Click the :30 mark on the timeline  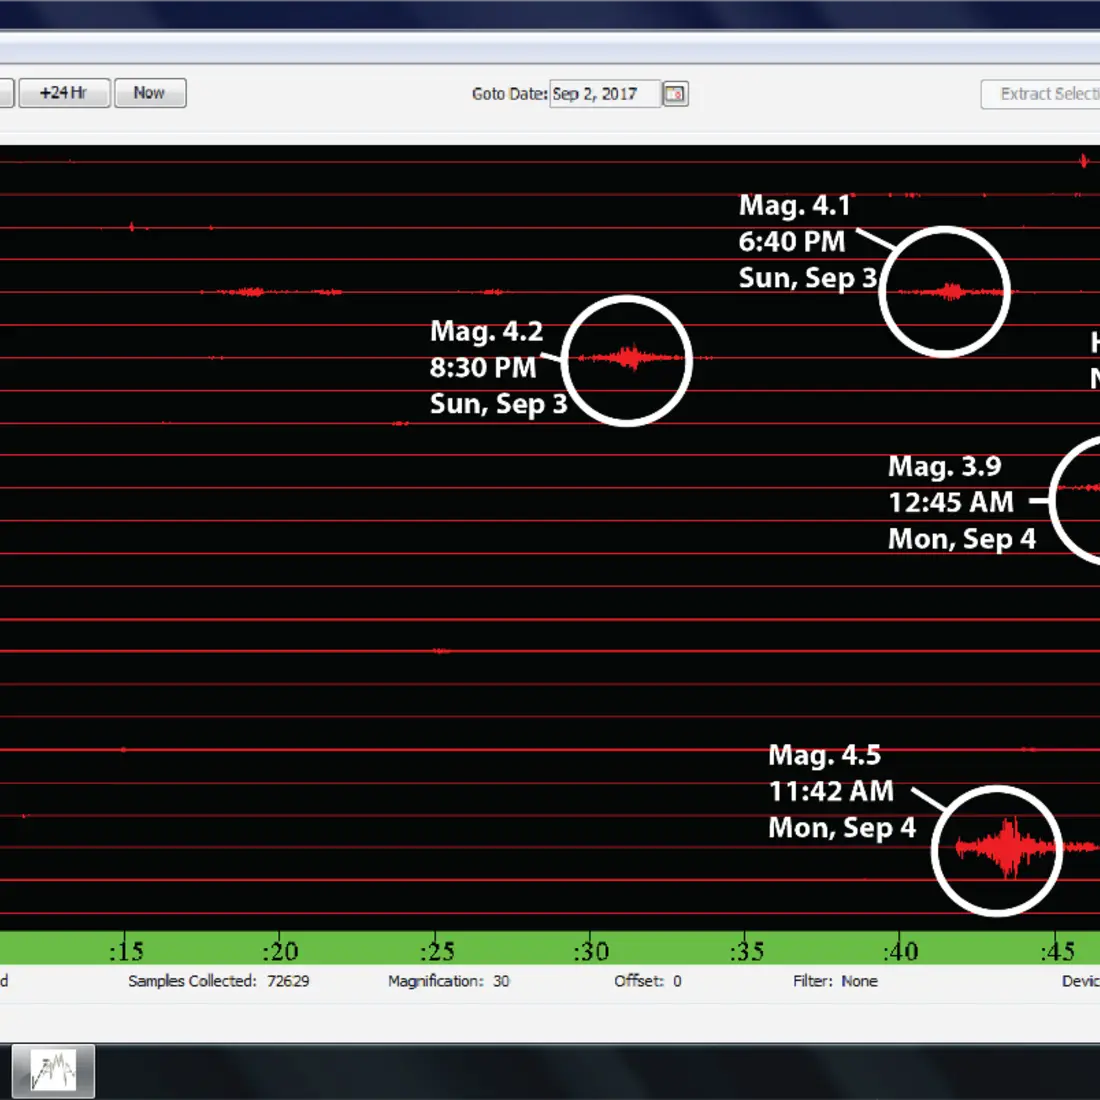590,951
